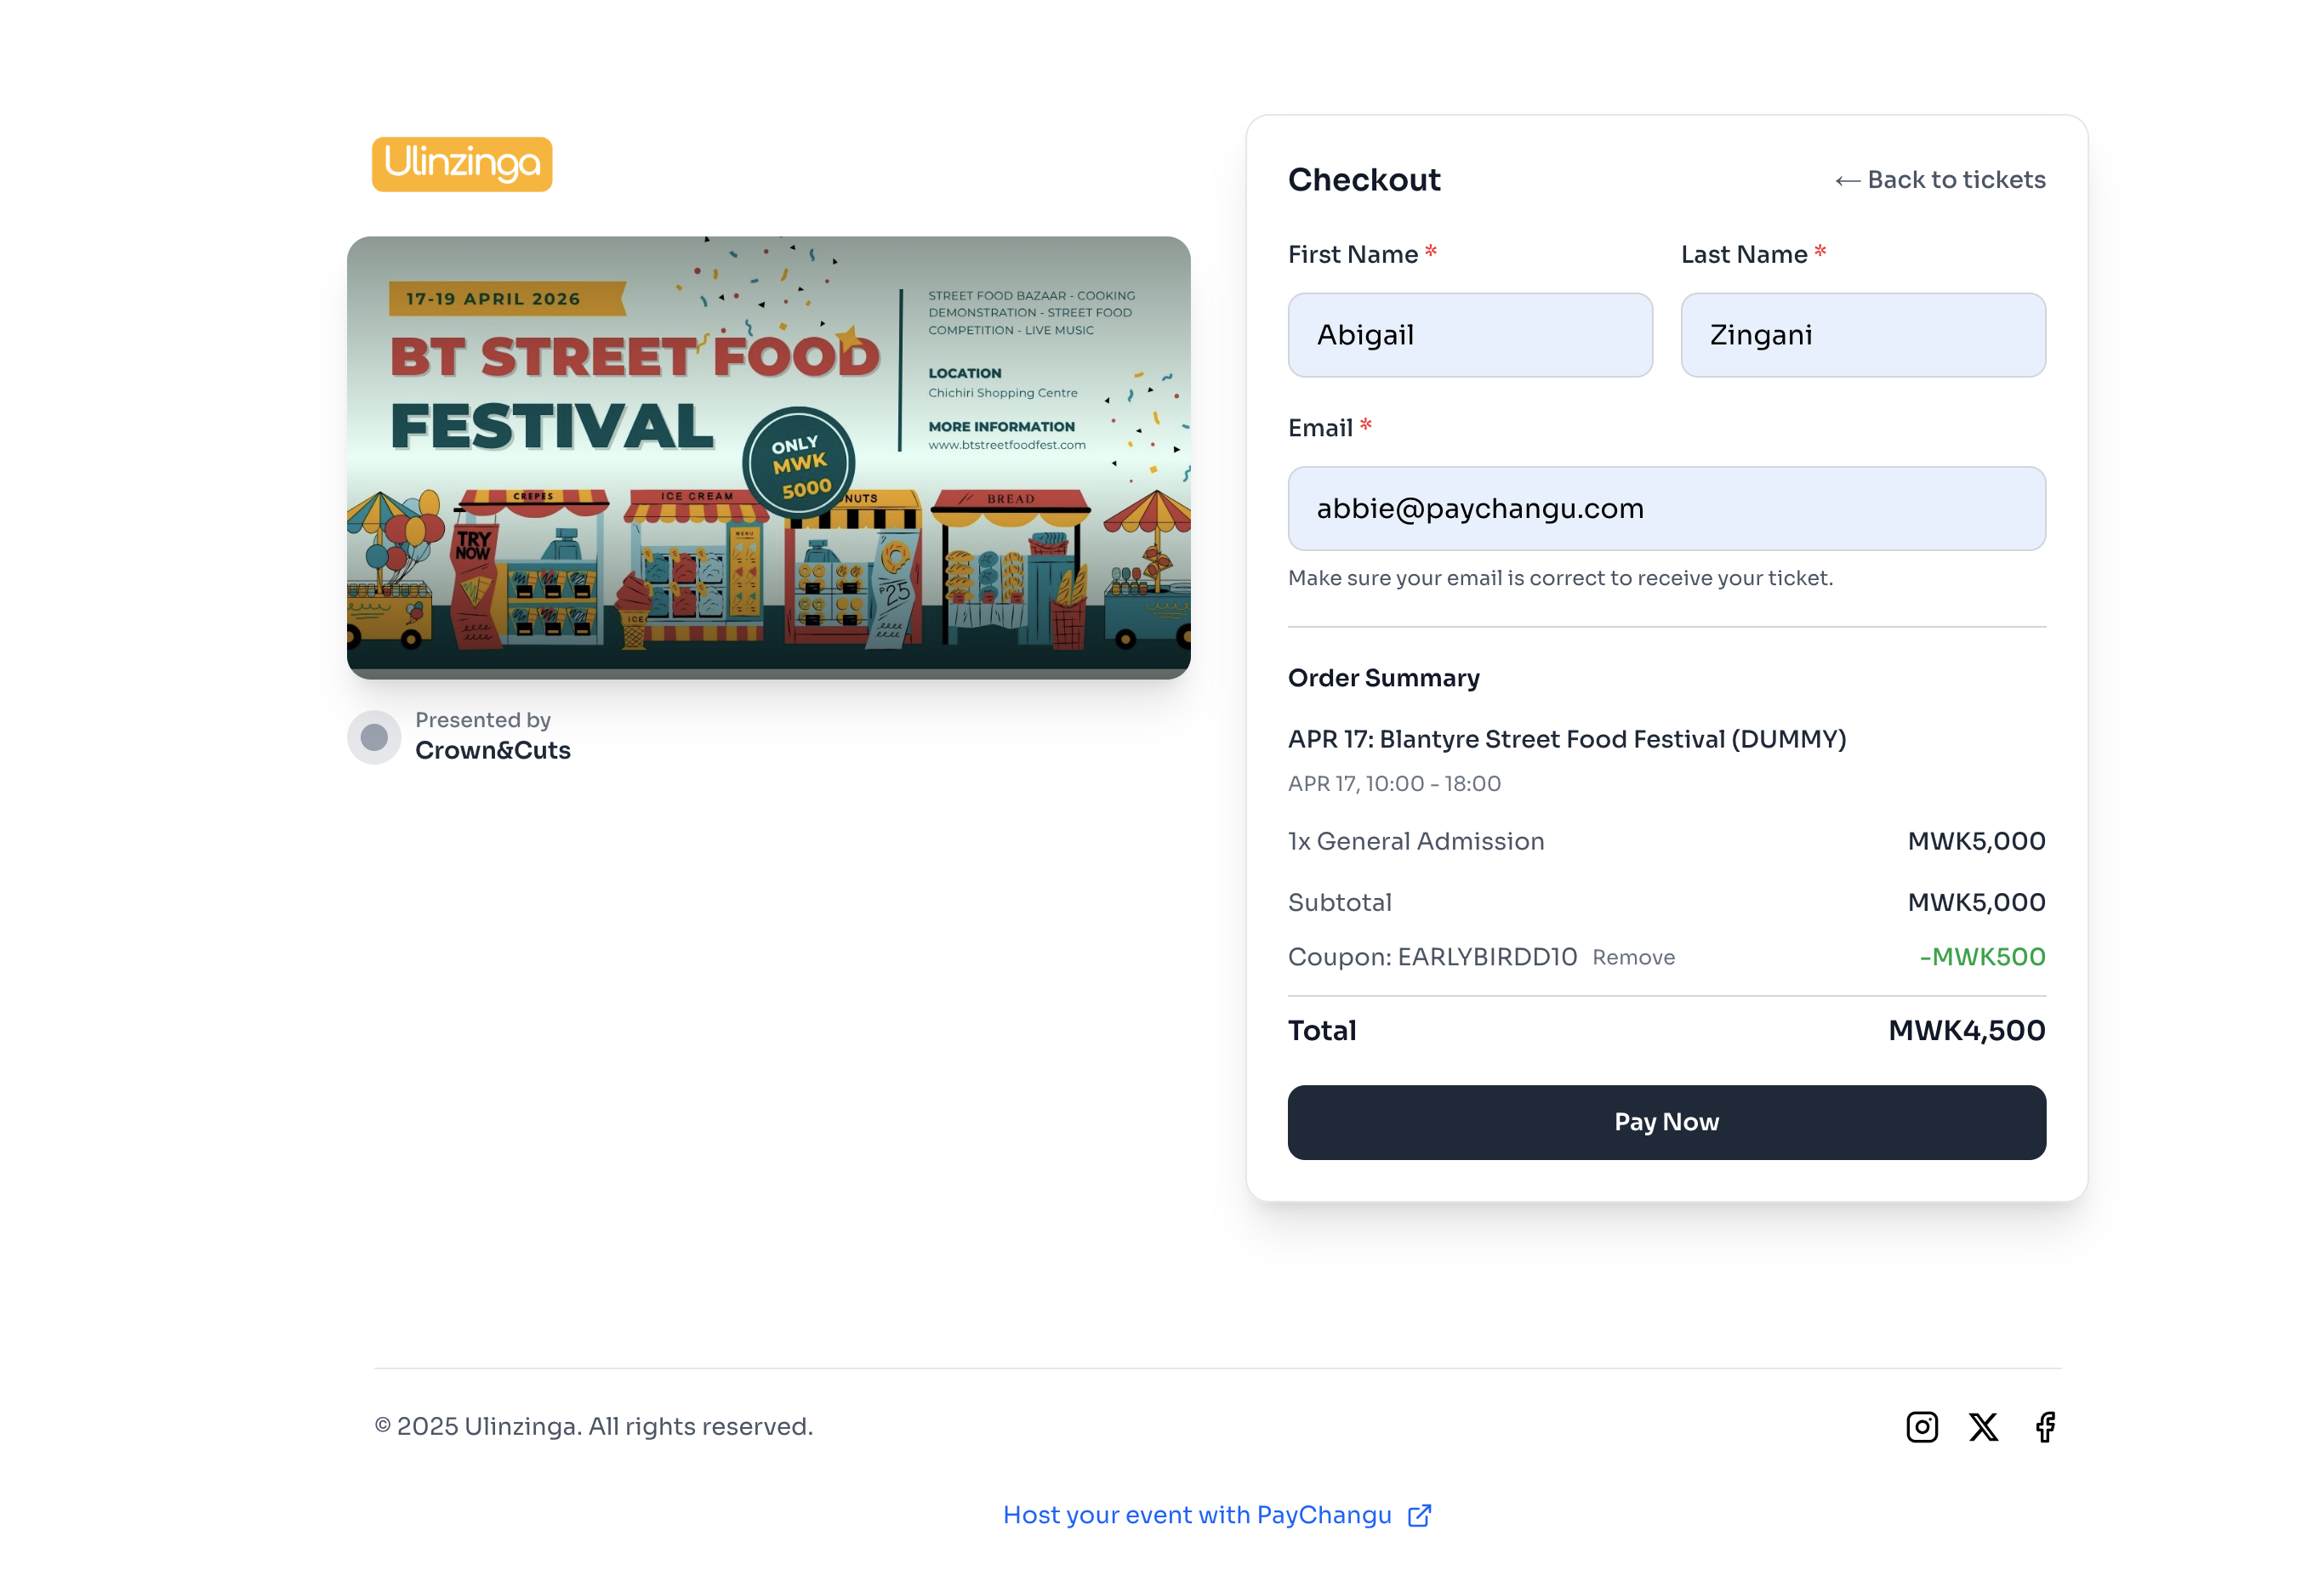Image resolution: width=2324 pixels, height=1587 pixels.
Task: Click the BT Street Food Festival banner
Action: click(x=768, y=457)
